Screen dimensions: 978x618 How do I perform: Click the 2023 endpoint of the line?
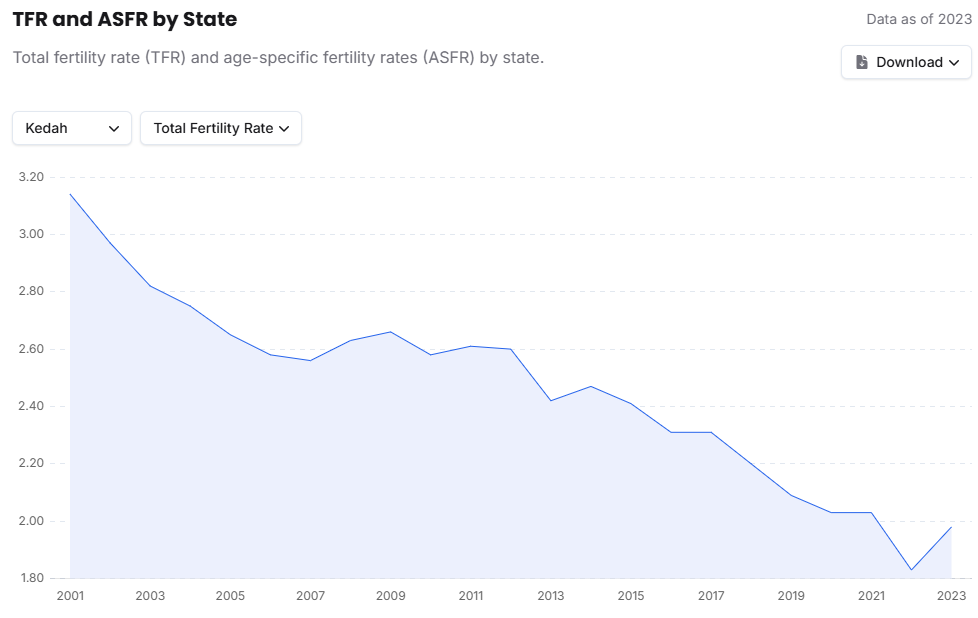tap(951, 527)
